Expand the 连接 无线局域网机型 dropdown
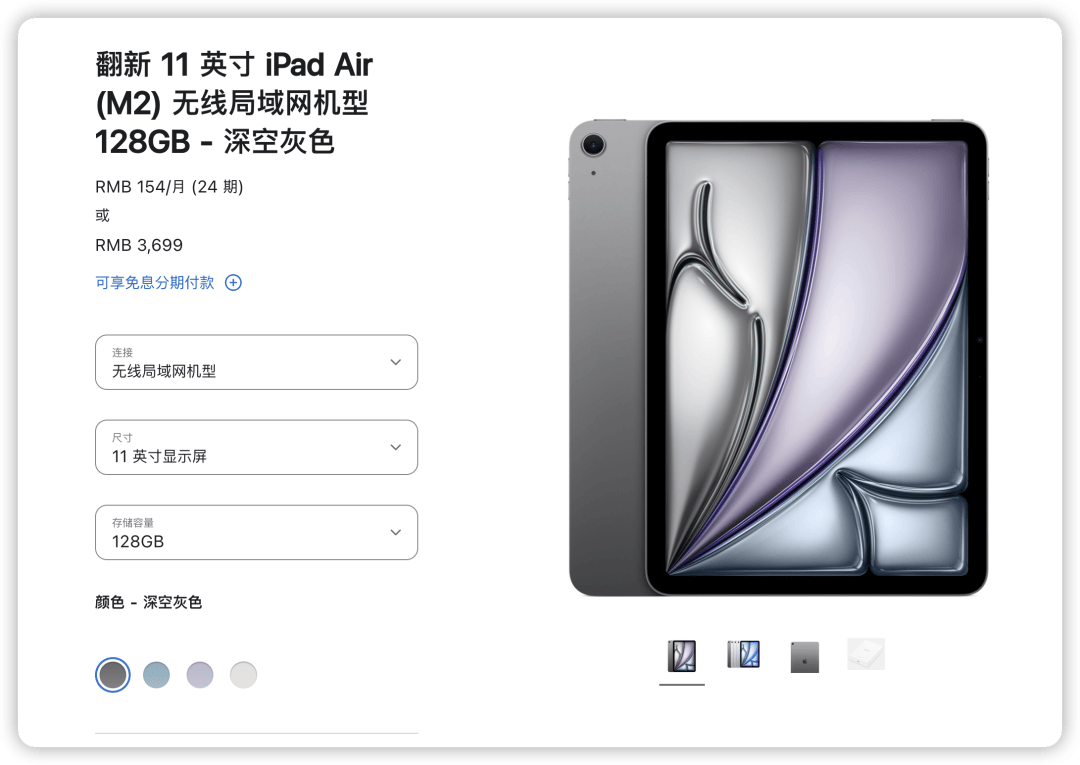Image resolution: width=1080 pixels, height=765 pixels. (256, 362)
